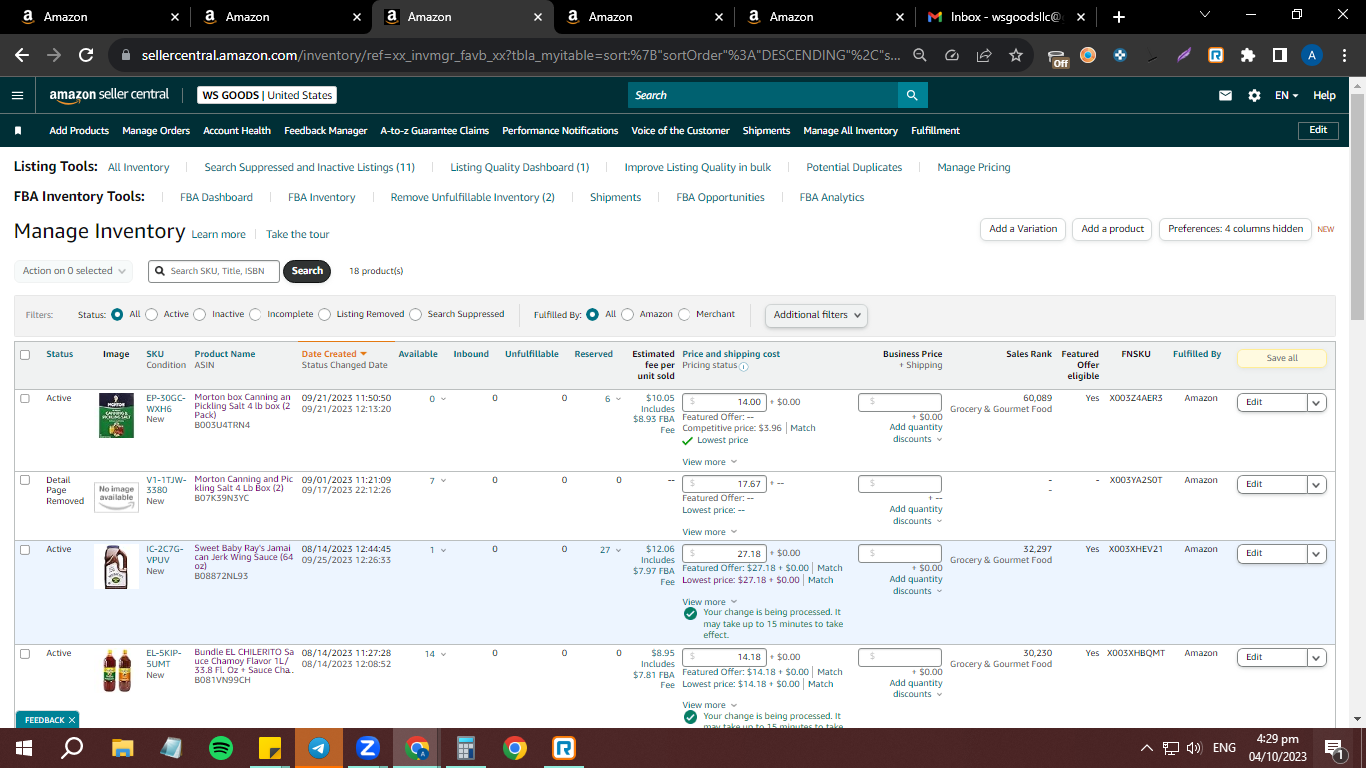Select the Active status filter
The image size is (1366, 768).
click(152, 314)
